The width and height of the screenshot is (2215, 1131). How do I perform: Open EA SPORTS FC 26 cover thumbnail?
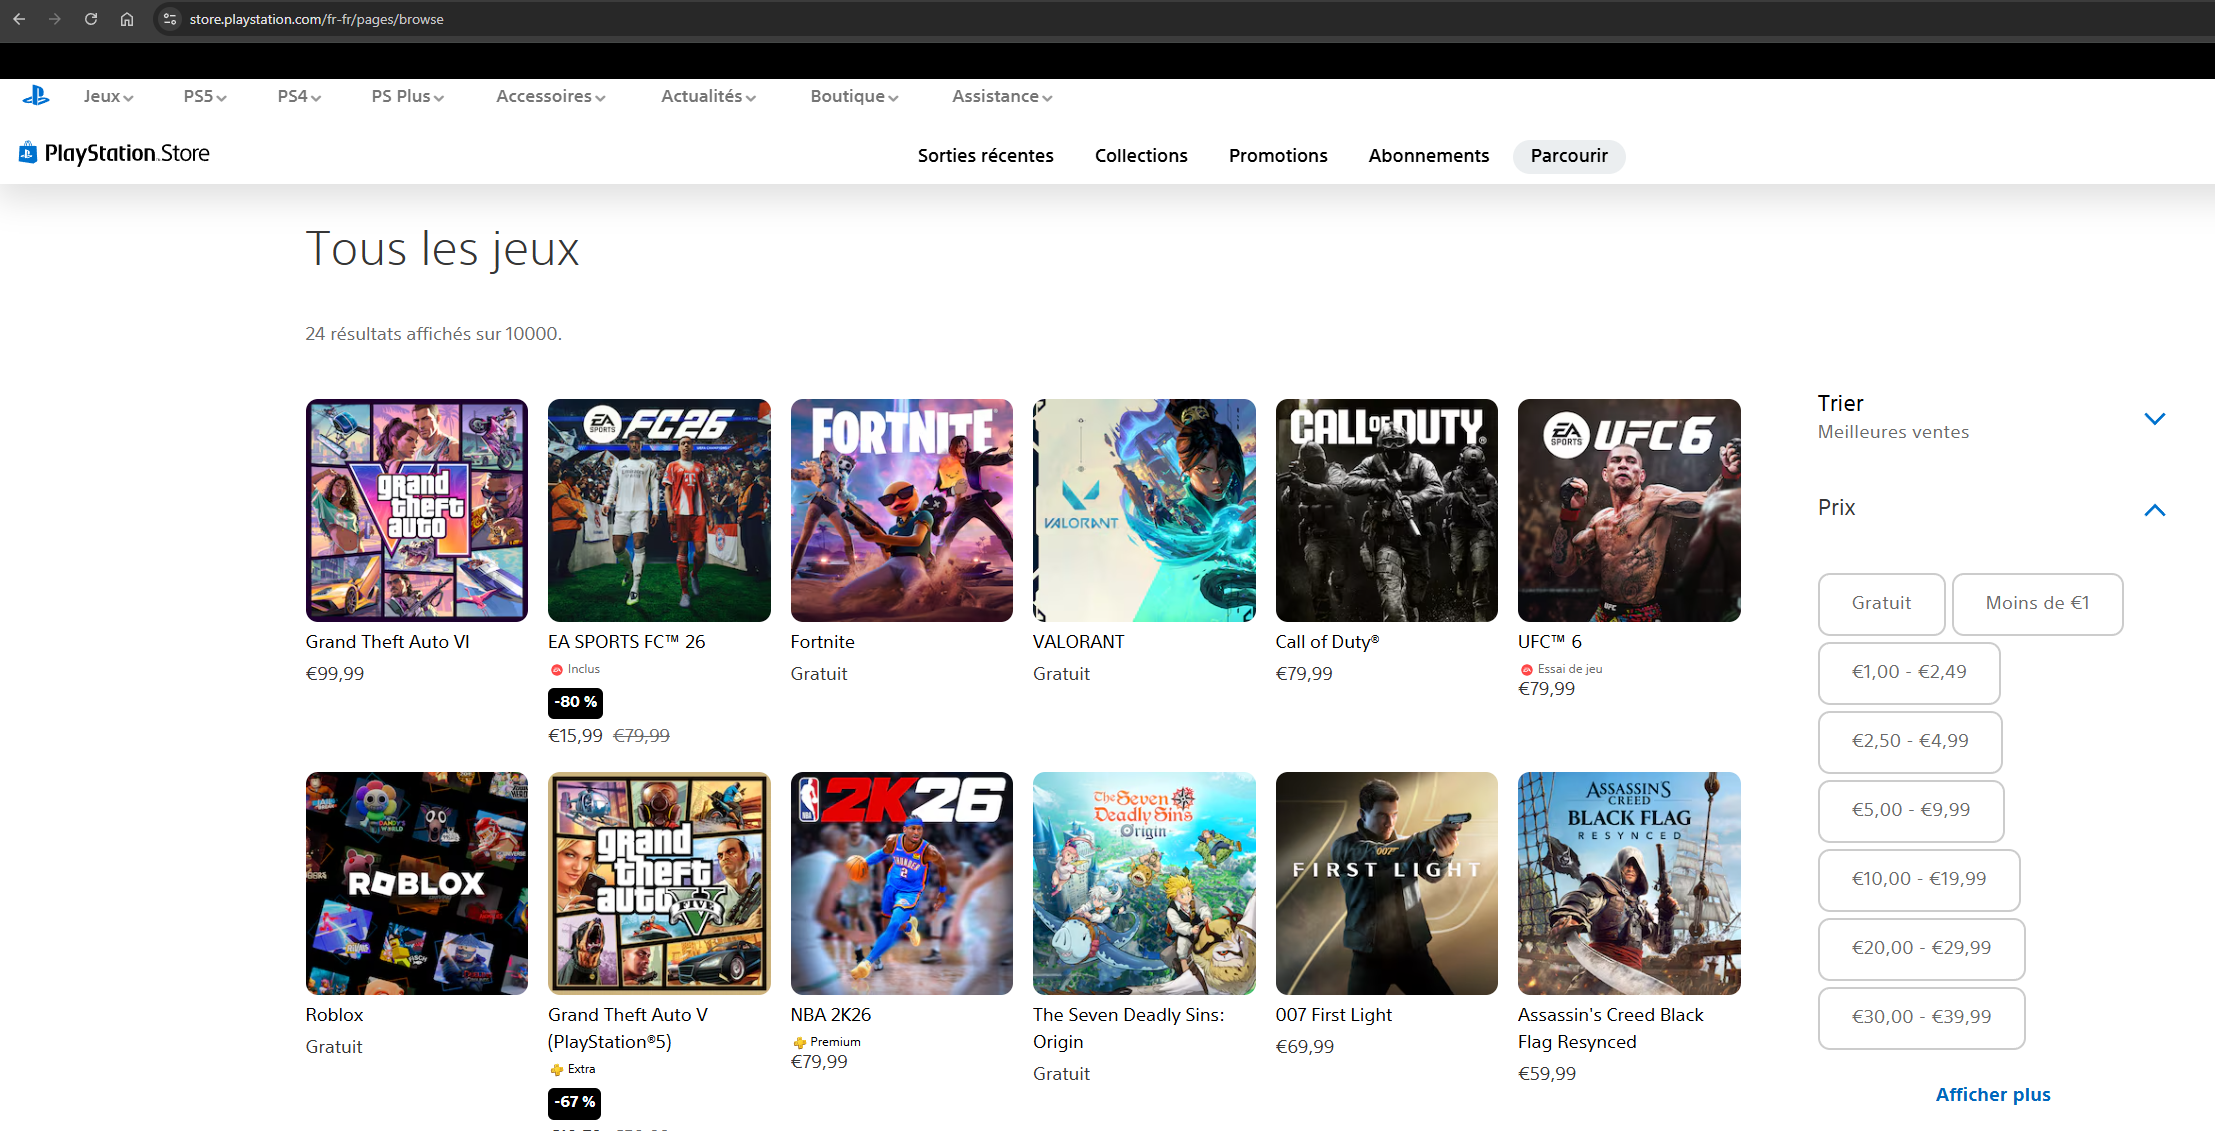point(659,511)
